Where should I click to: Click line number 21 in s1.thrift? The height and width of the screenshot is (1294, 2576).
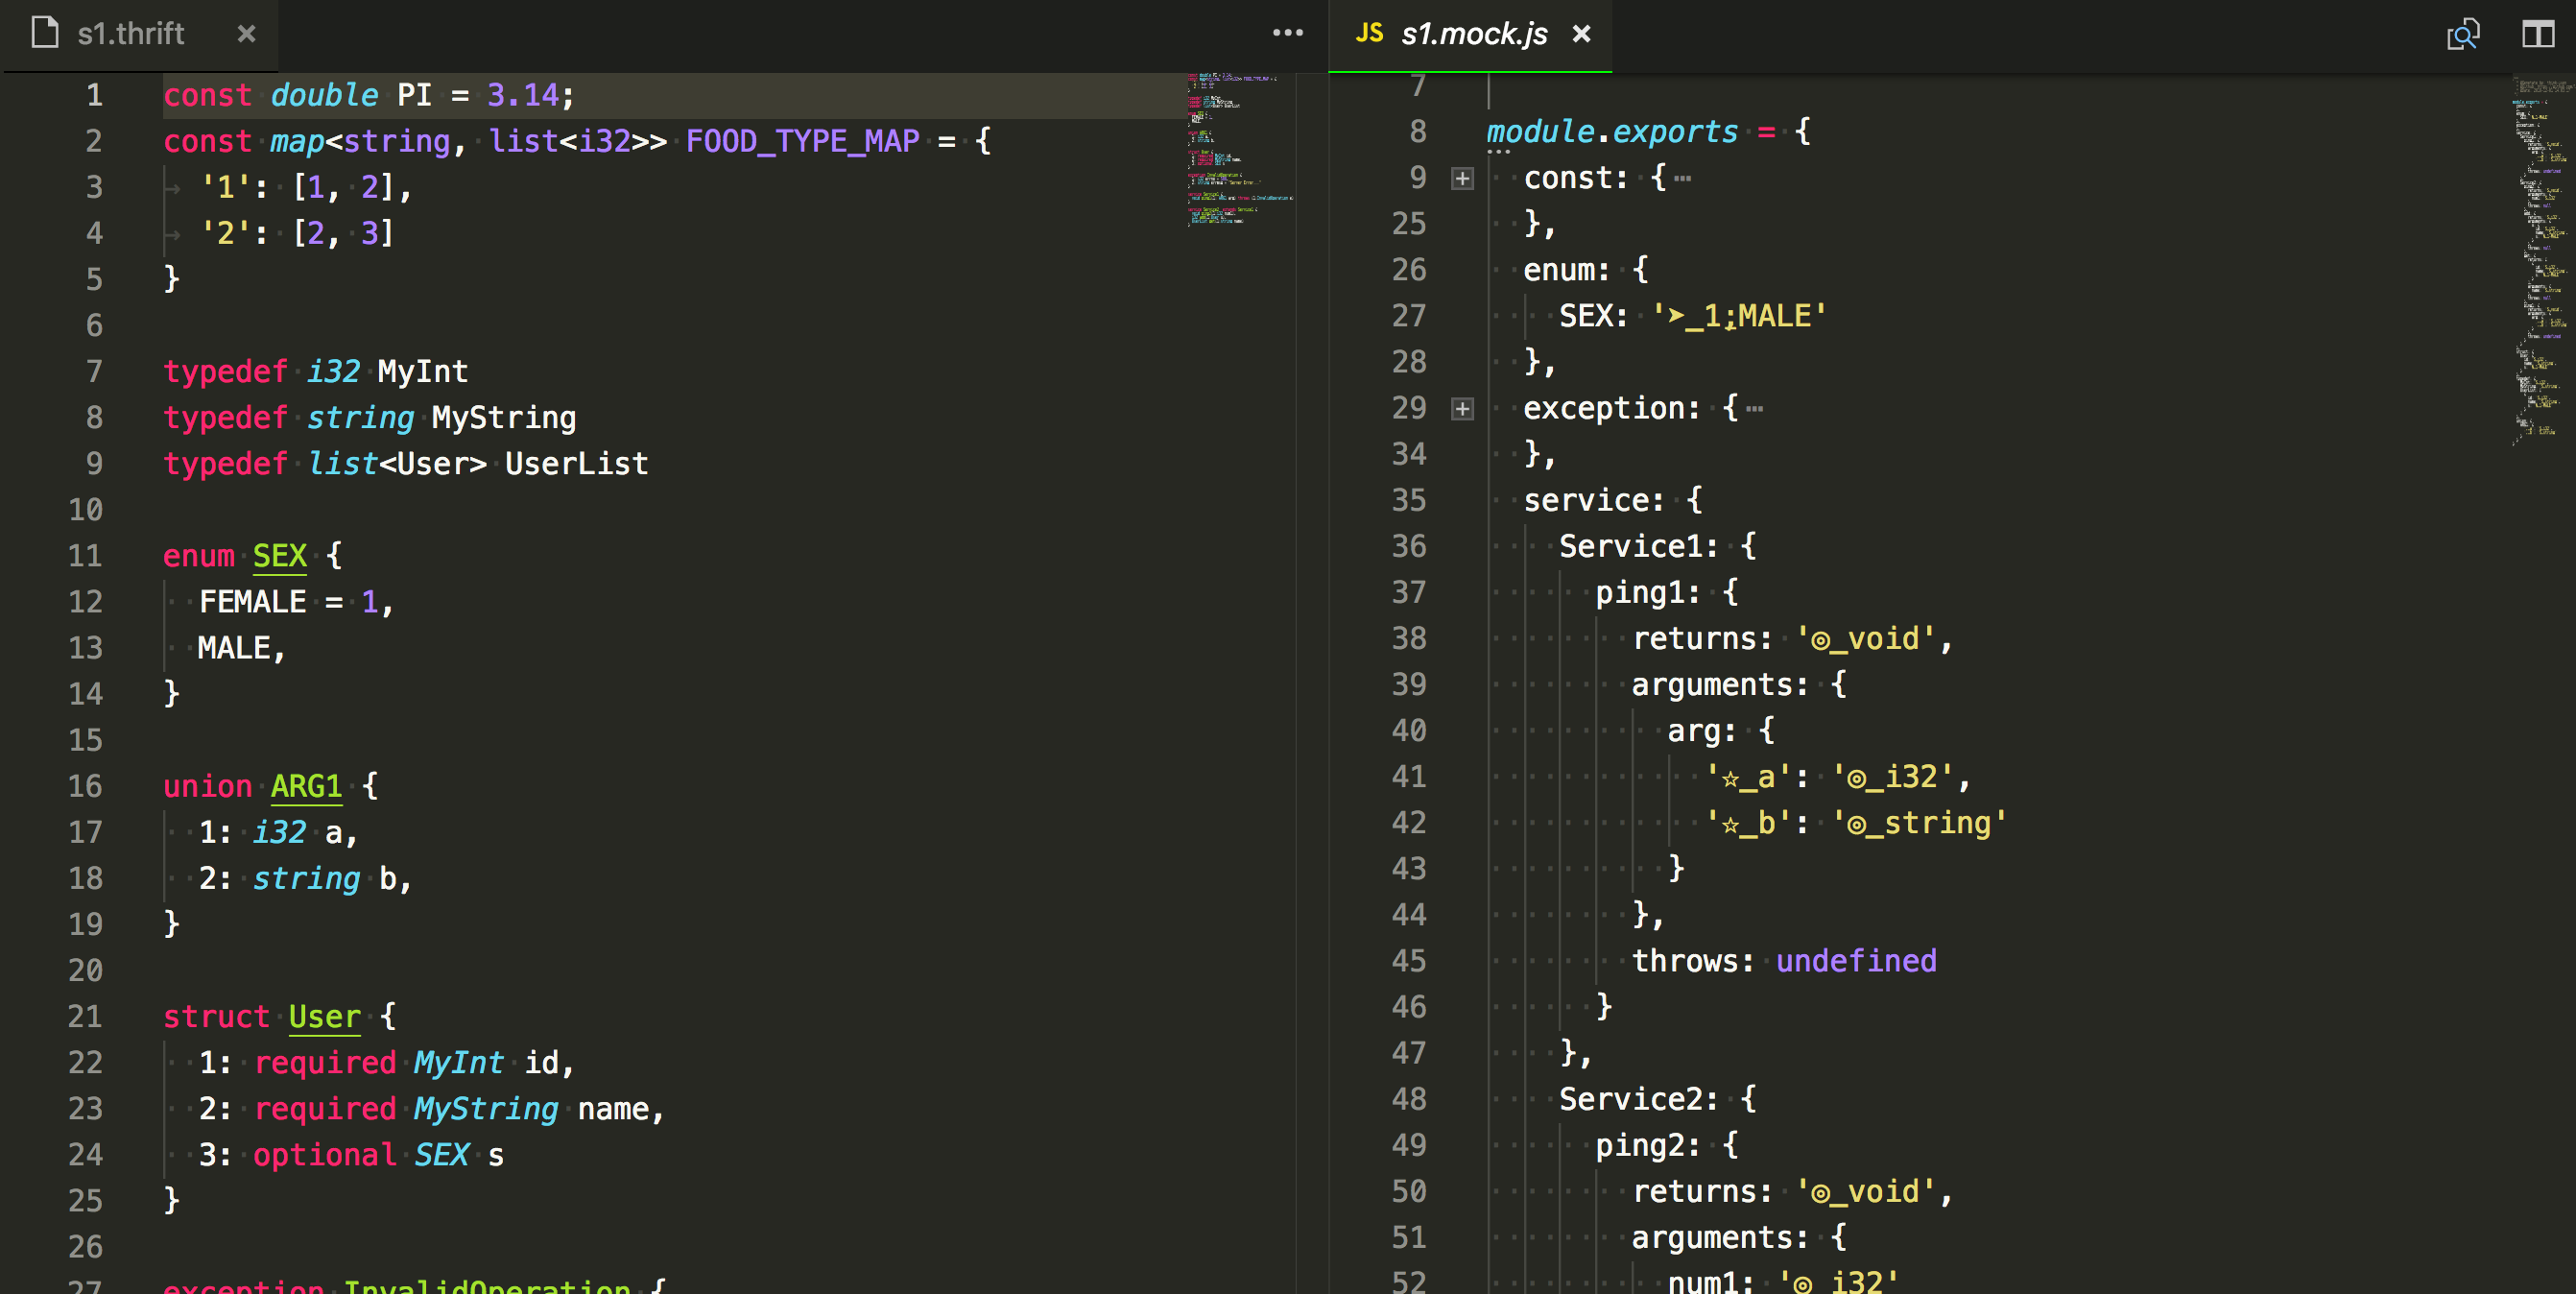(85, 1016)
